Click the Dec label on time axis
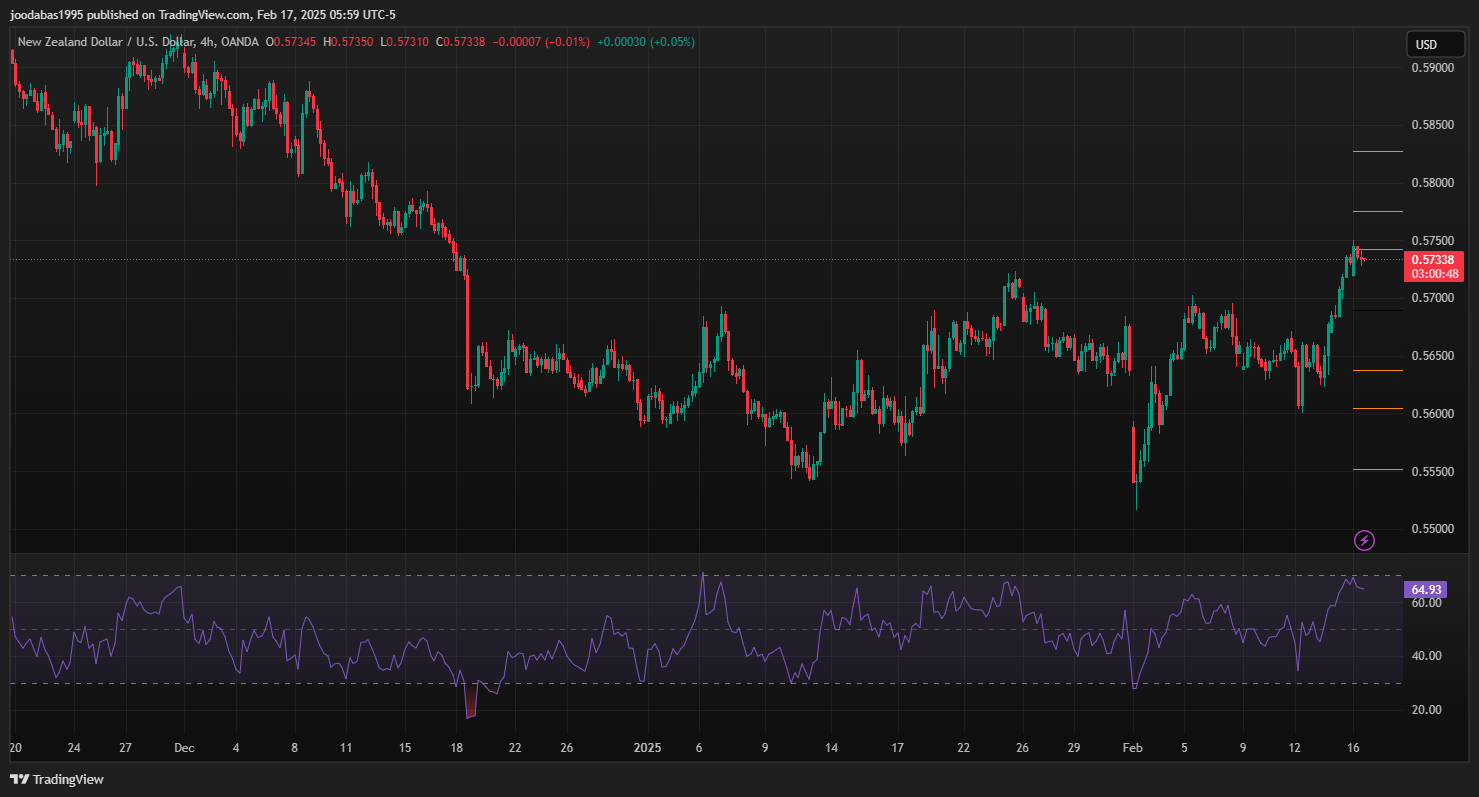This screenshot has height=797, width=1479. (x=184, y=748)
